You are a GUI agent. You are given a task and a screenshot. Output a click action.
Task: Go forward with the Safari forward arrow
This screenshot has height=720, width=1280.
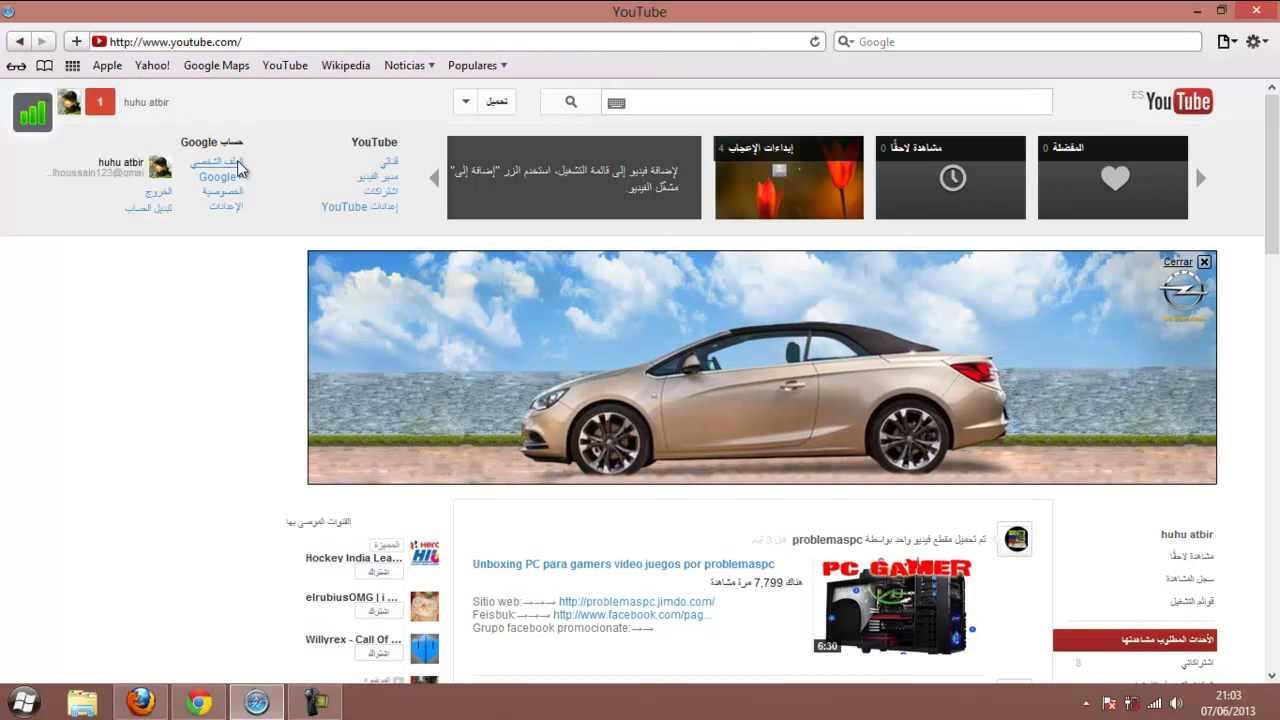coord(42,41)
